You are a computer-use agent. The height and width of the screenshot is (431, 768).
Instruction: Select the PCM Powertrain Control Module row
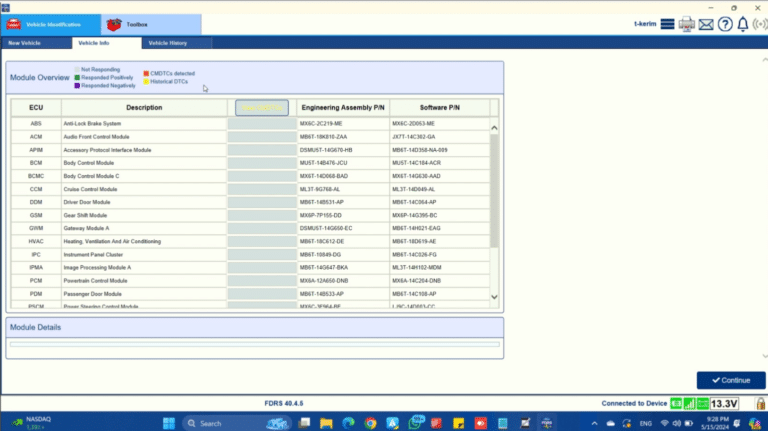250,281
